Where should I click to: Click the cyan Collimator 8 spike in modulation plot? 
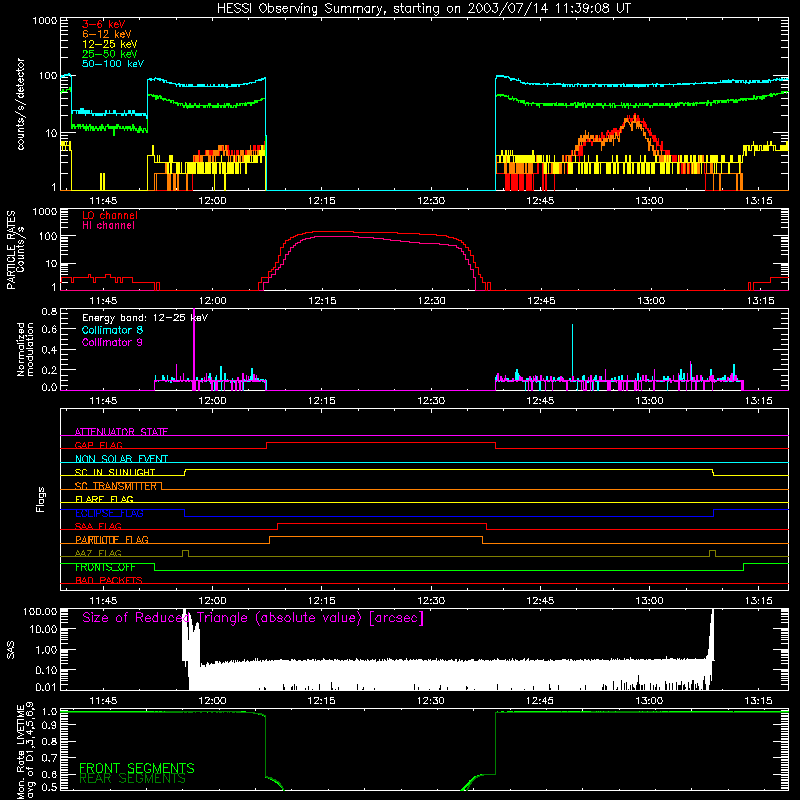point(572,352)
